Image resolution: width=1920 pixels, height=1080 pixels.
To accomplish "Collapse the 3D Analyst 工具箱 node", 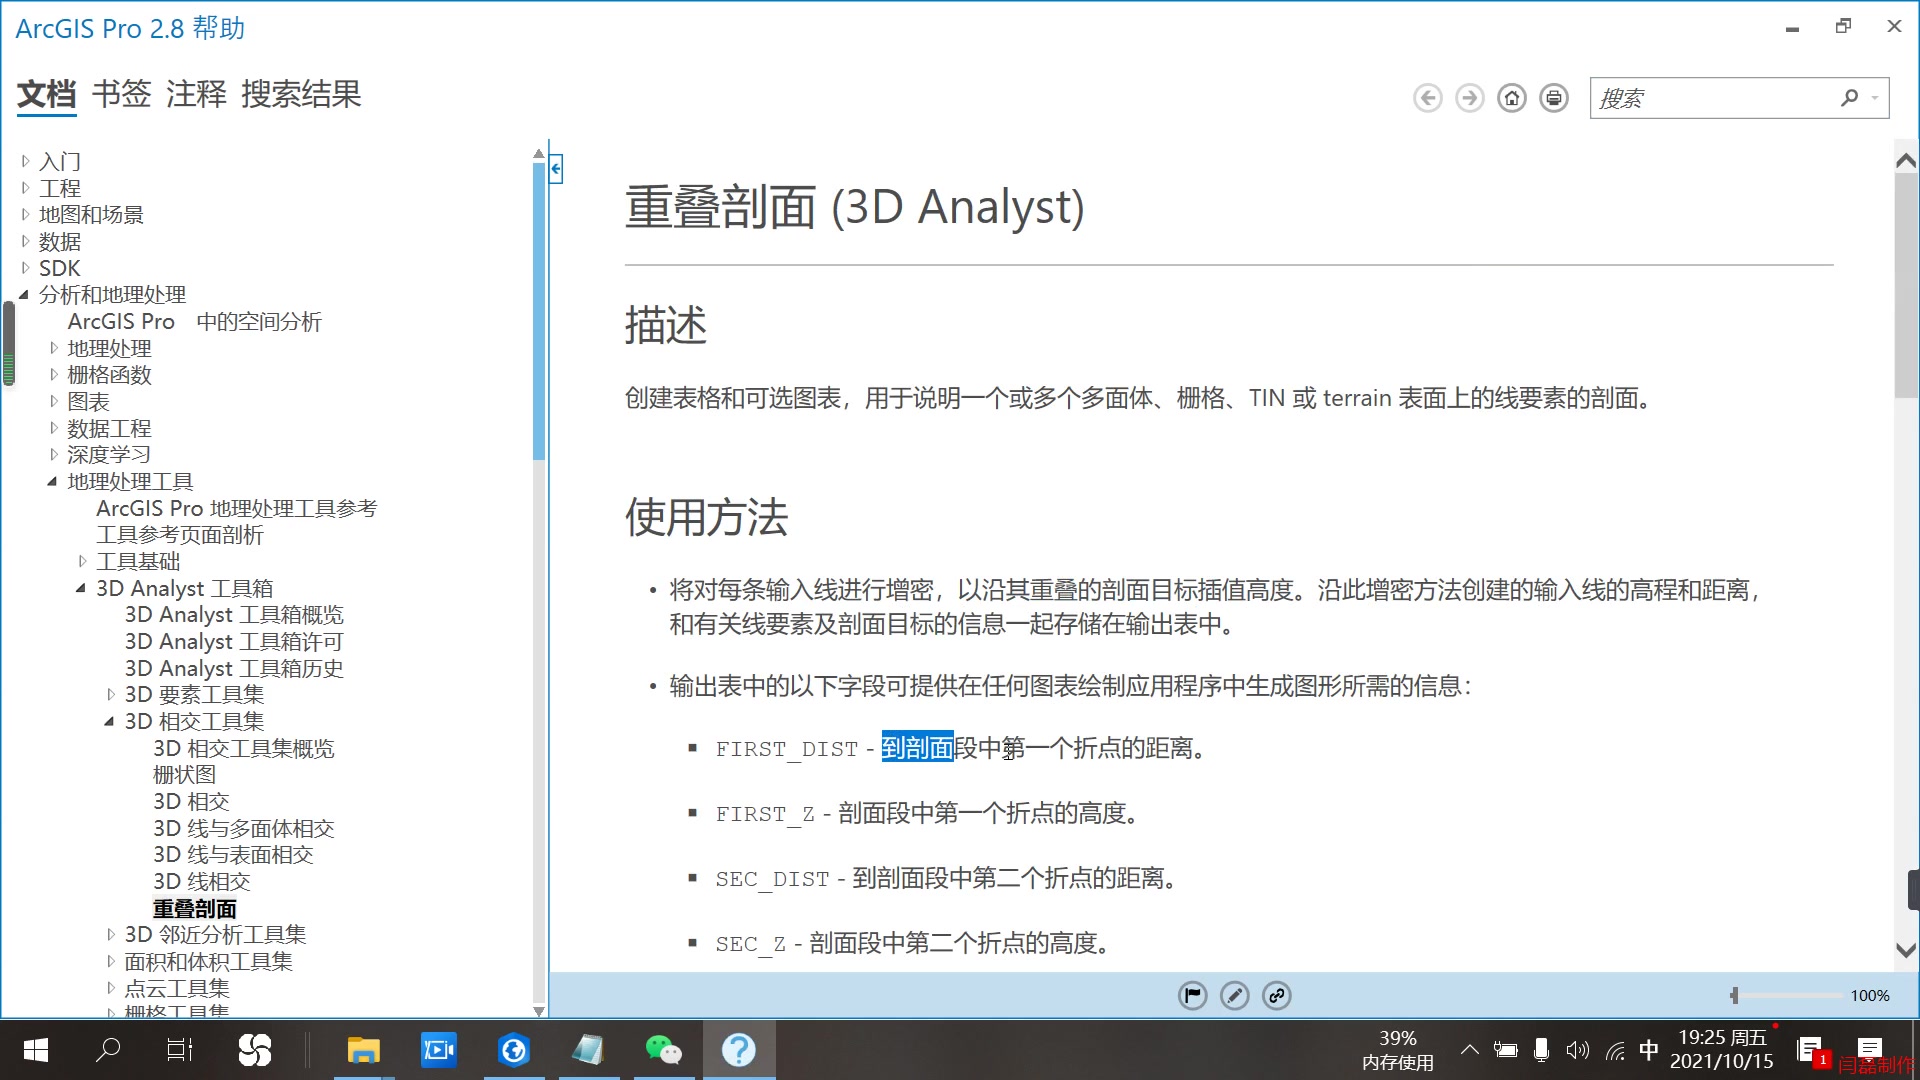I will (x=81, y=588).
